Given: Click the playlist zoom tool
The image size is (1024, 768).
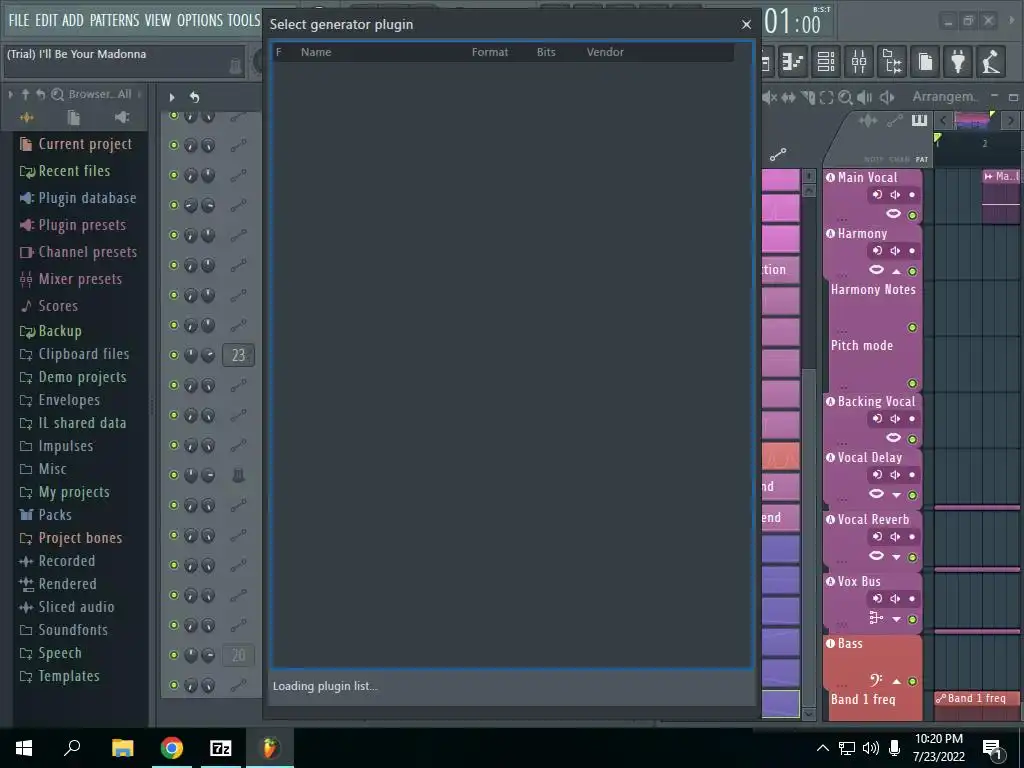Looking at the screenshot, I should point(845,97).
